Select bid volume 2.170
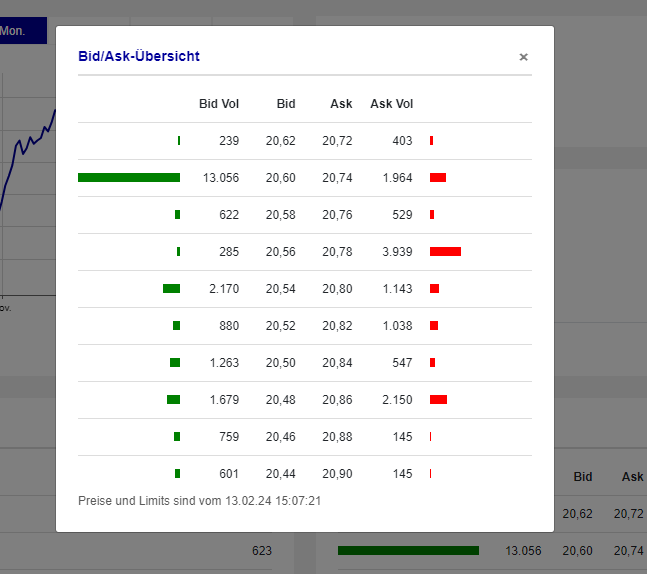The image size is (647, 574). [x=224, y=288]
